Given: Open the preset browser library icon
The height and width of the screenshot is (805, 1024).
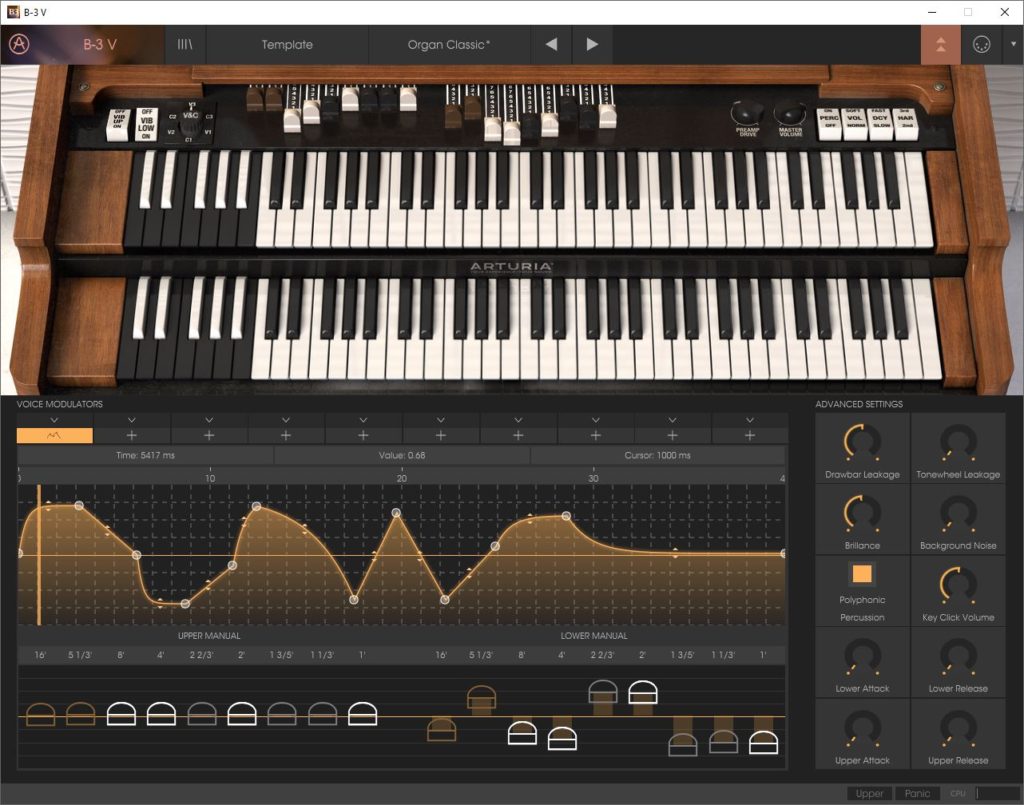Looking at the screenshot, I should coord(185,44).
